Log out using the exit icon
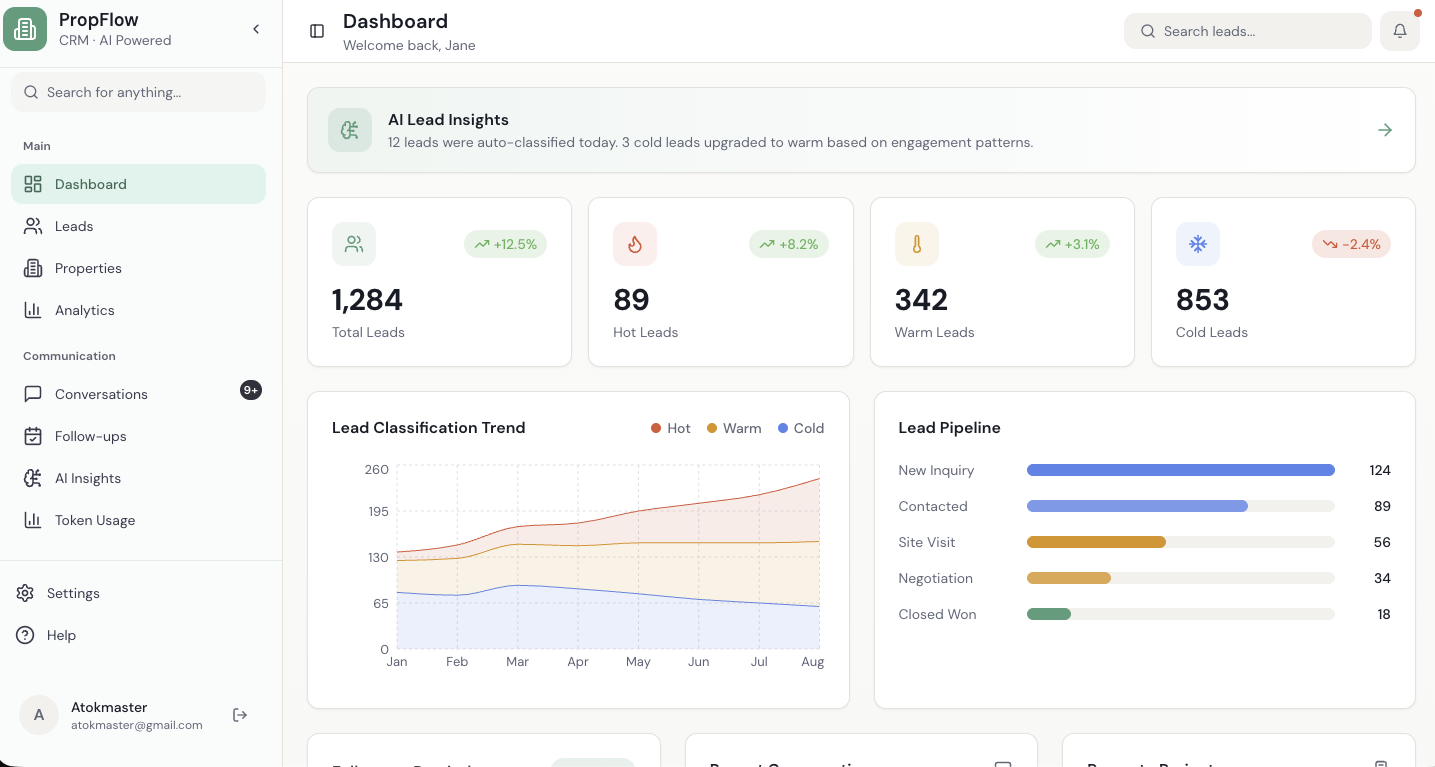 tap(240, 715)
